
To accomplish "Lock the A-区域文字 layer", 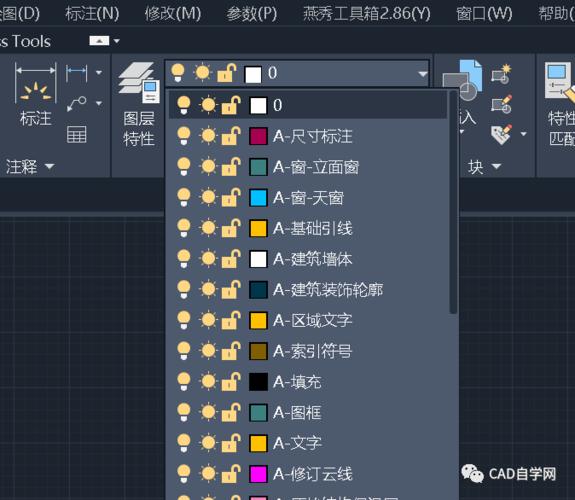I will click(x=231, y=320).
